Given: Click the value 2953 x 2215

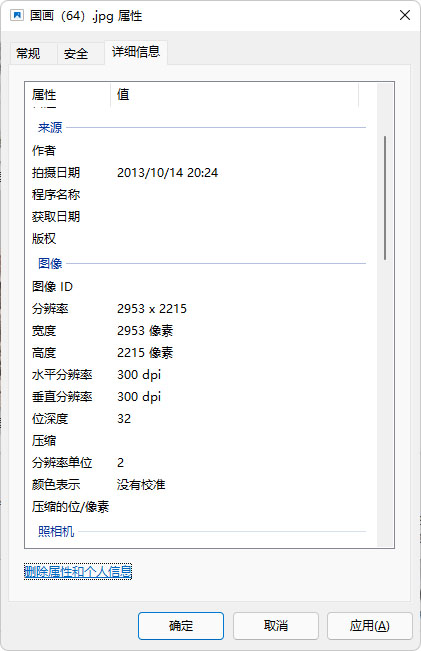Looking at the screenshot, I should coord(152,308).
